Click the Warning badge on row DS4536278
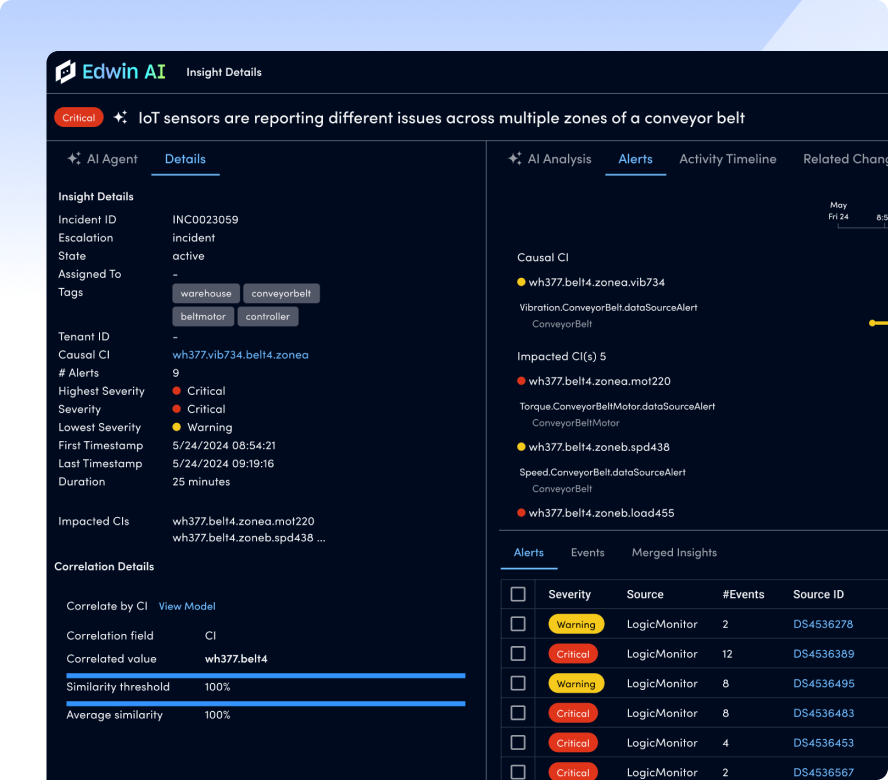This screenshot has height=780, width=888. pos(576,624)
